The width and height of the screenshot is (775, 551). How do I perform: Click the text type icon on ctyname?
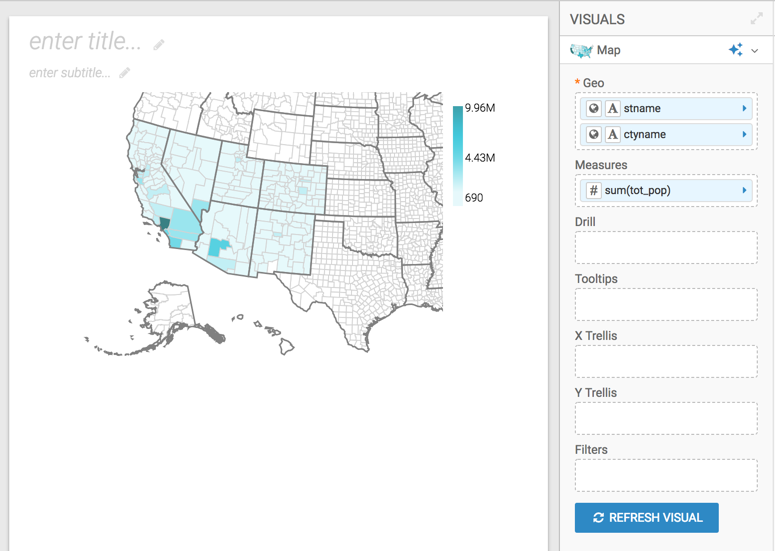(x=612, y=134)
